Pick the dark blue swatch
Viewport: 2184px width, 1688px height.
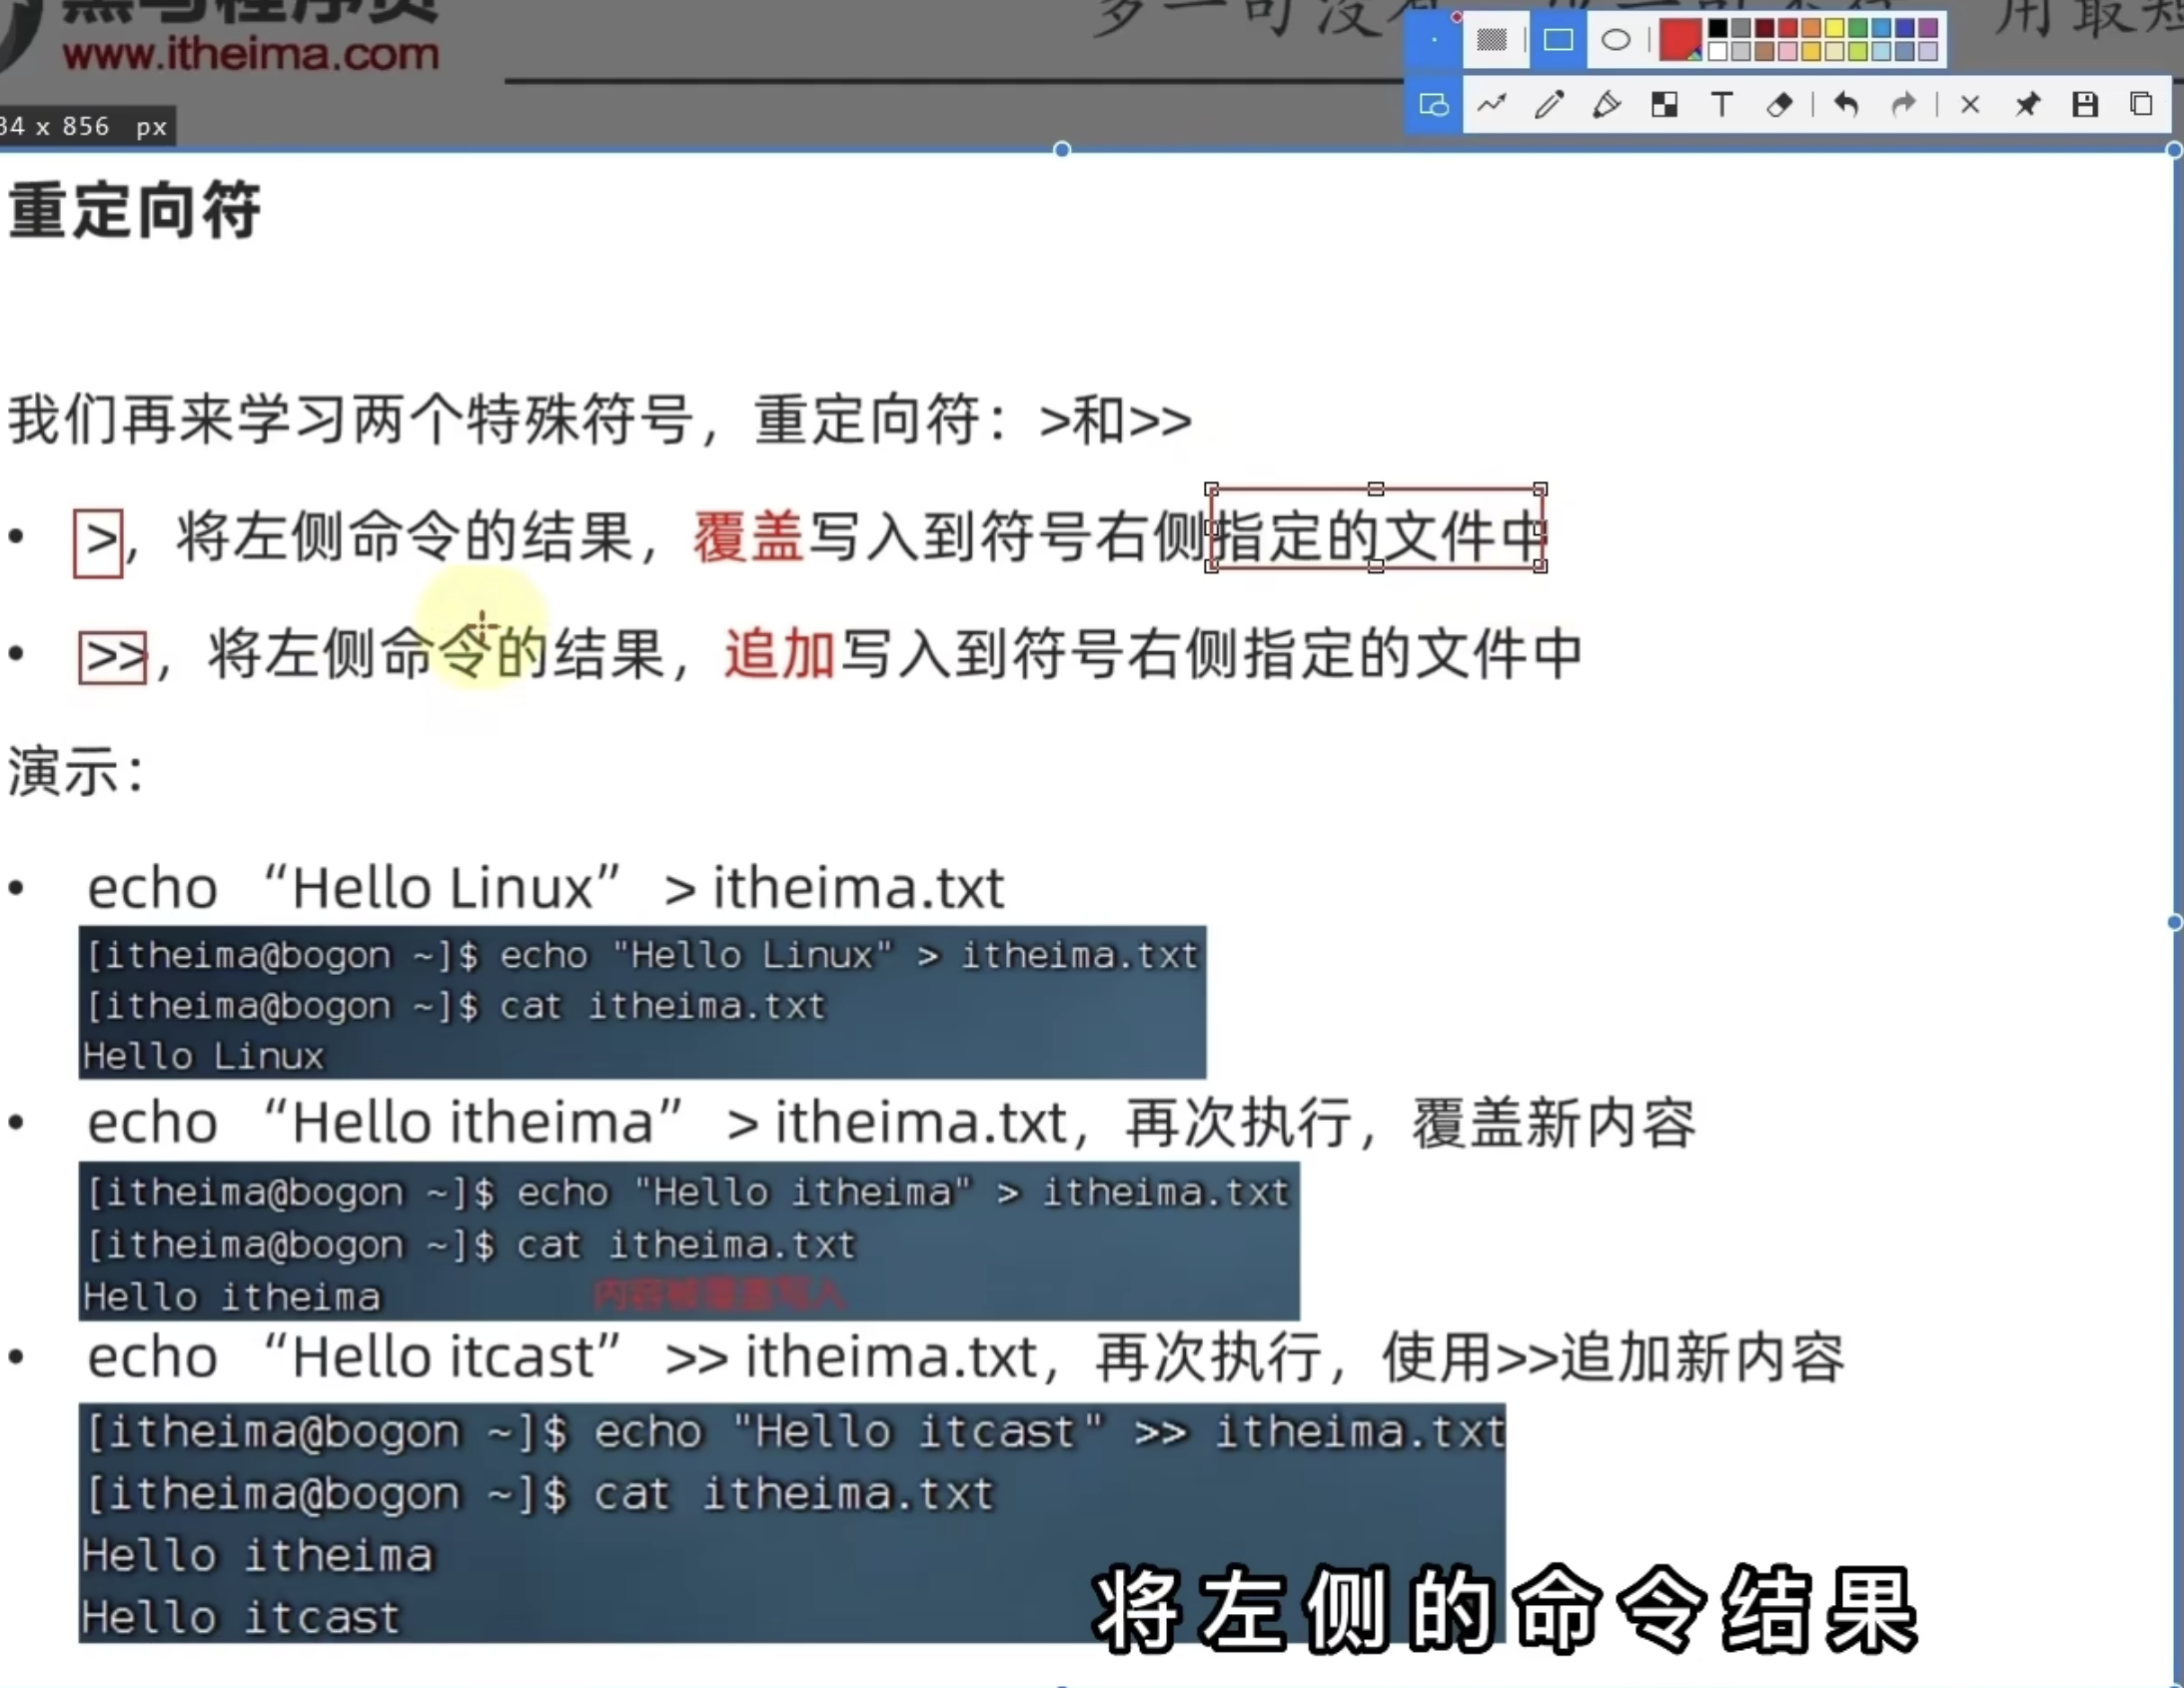(x=1905, y=28)
